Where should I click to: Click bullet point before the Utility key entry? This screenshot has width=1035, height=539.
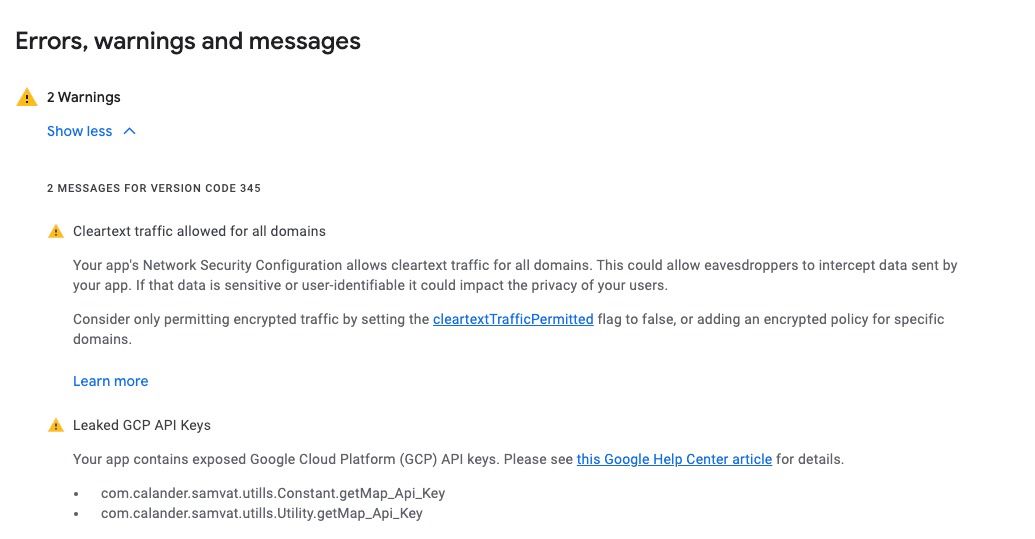pos(77,514)
